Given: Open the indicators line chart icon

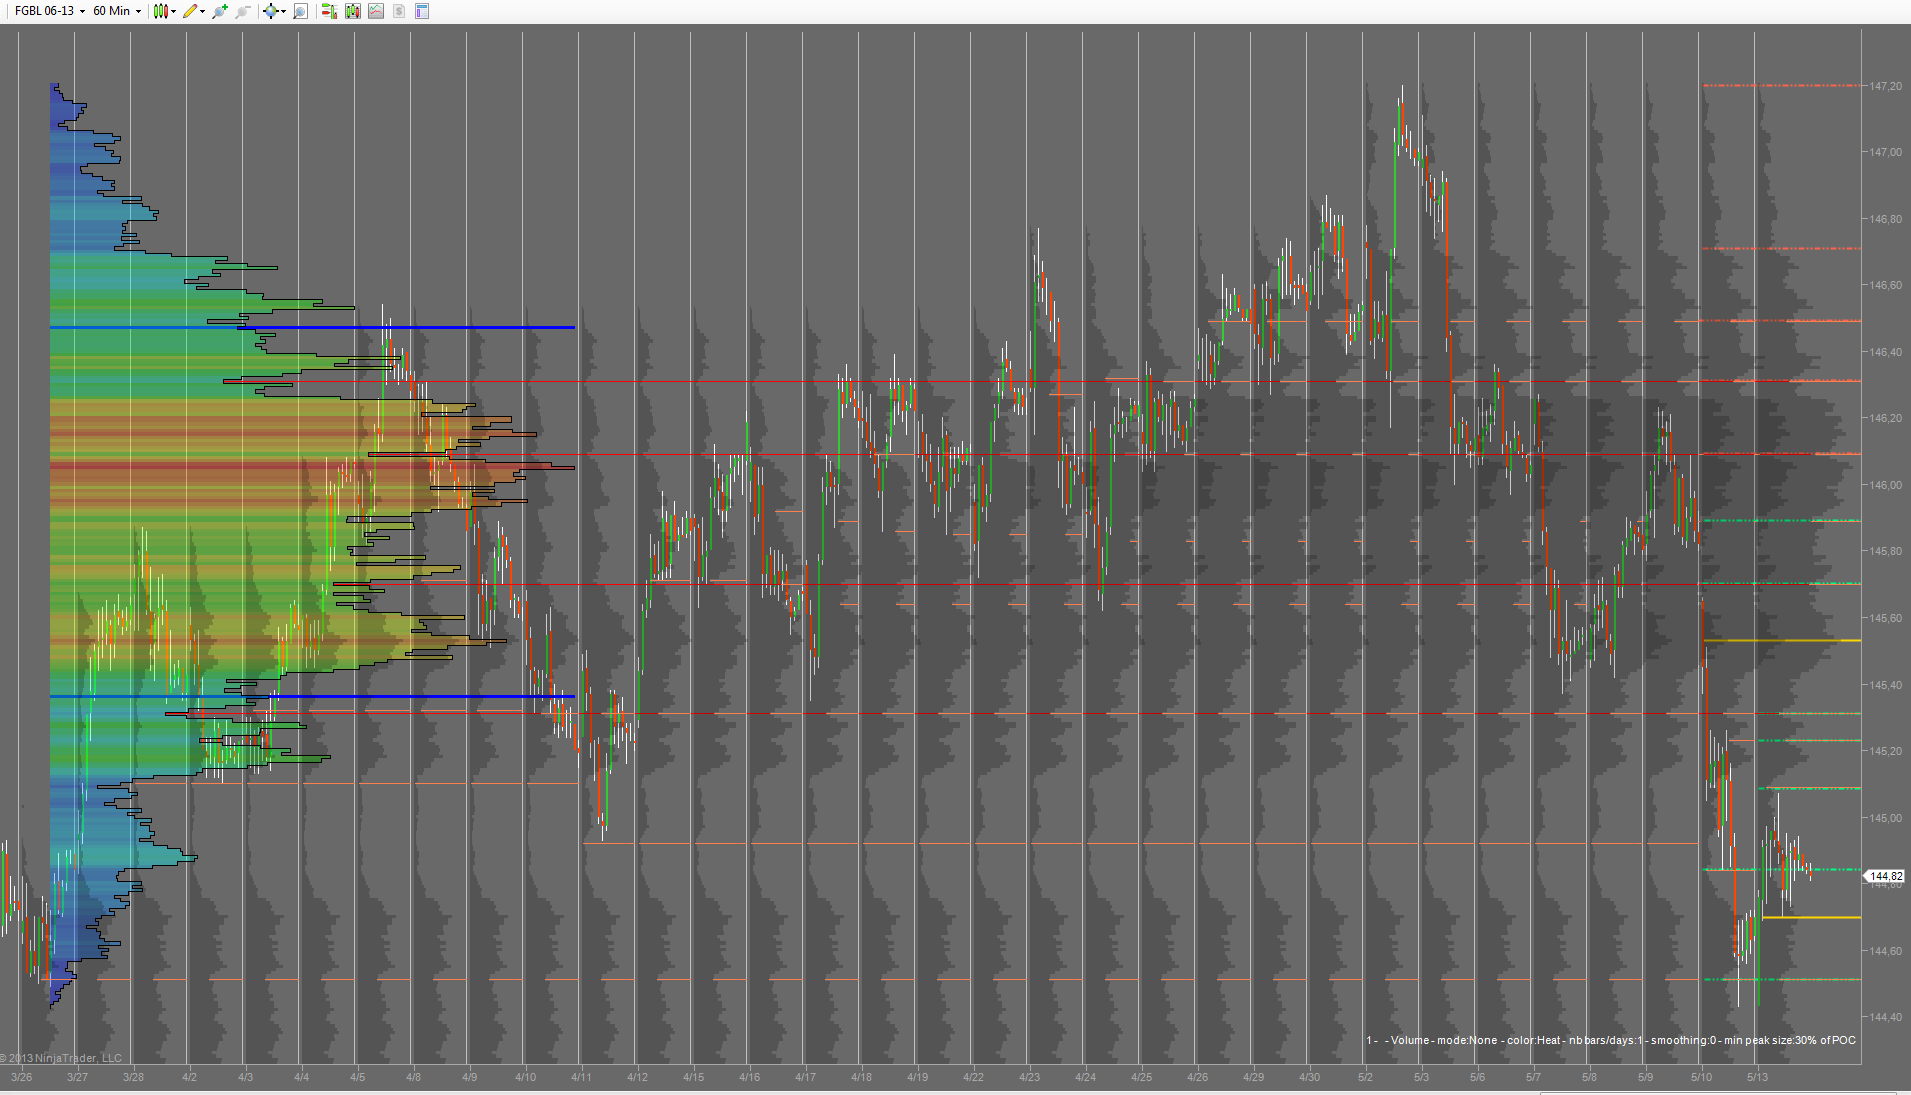Looking at the screenshot, I should [376, 11].
